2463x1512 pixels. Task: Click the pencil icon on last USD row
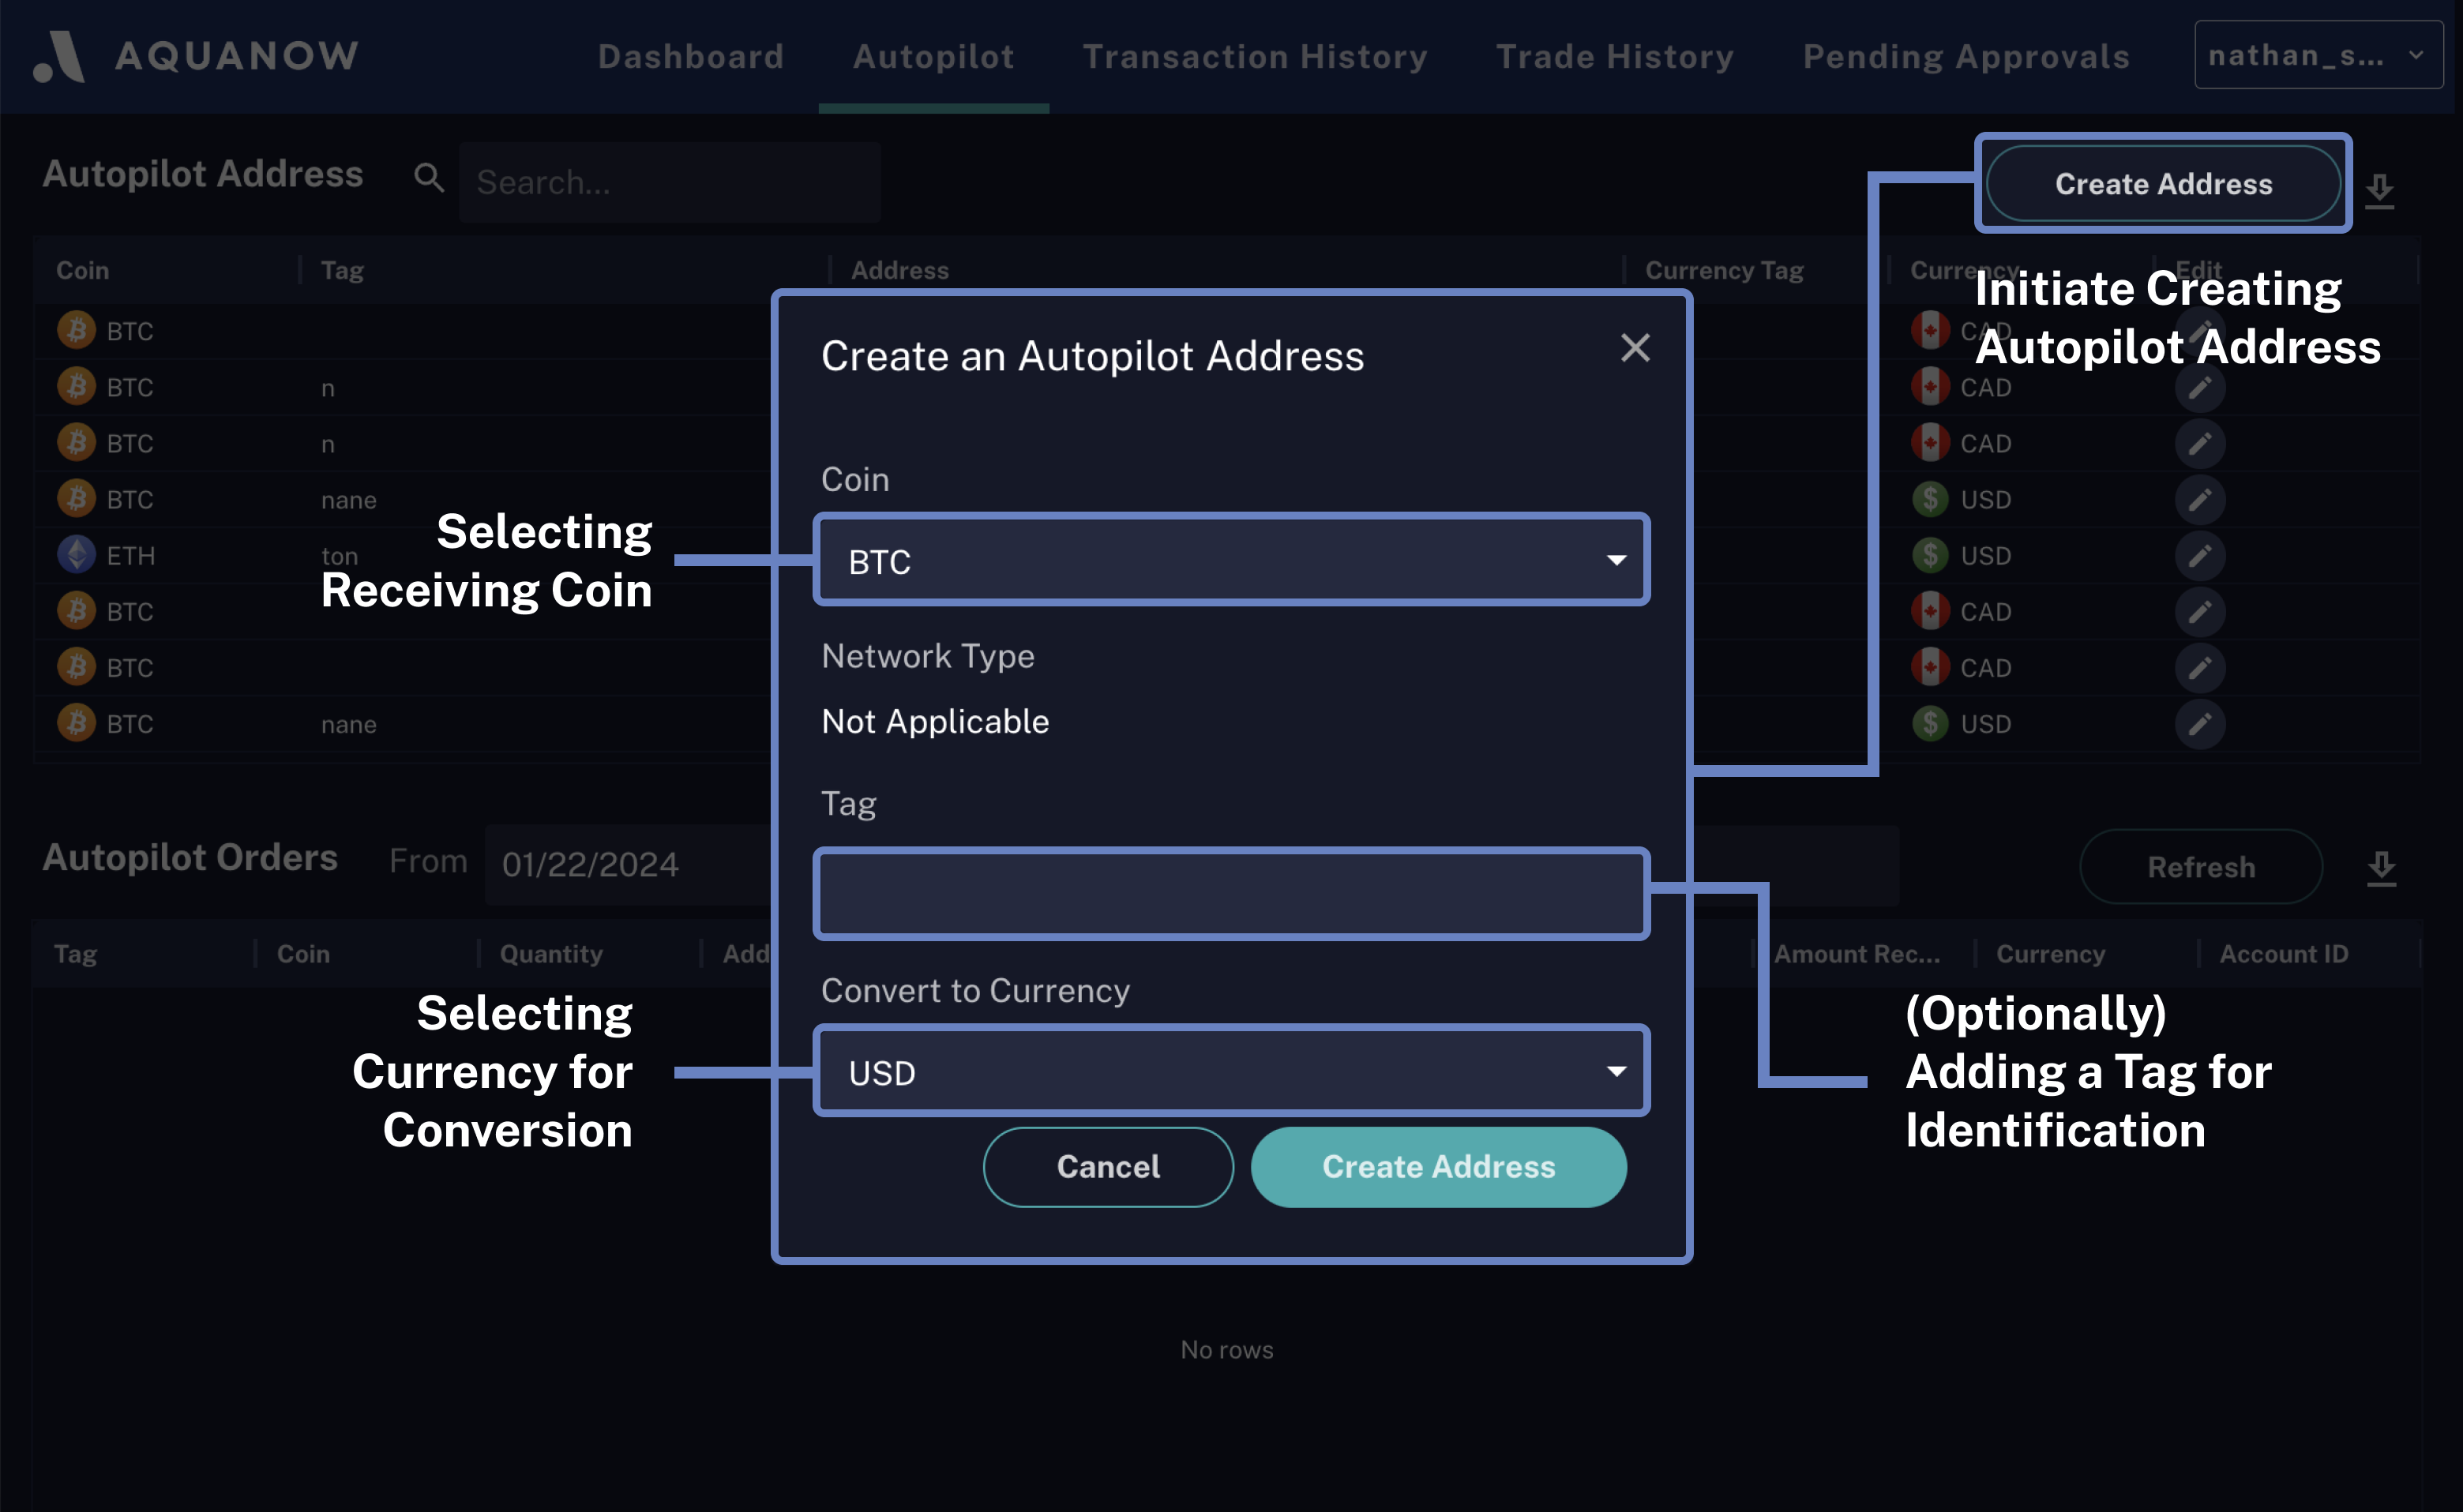coord(2199,723)
